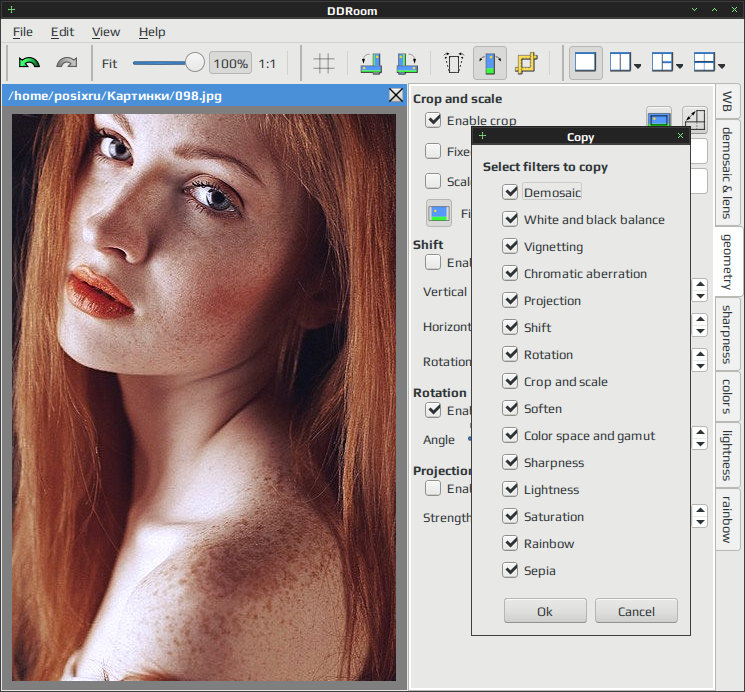Viewport: 745px width, 692px height.
Task: Adjust the projection Strength spinner arrows
Action: pyautogui.click(x=700, y=516)
